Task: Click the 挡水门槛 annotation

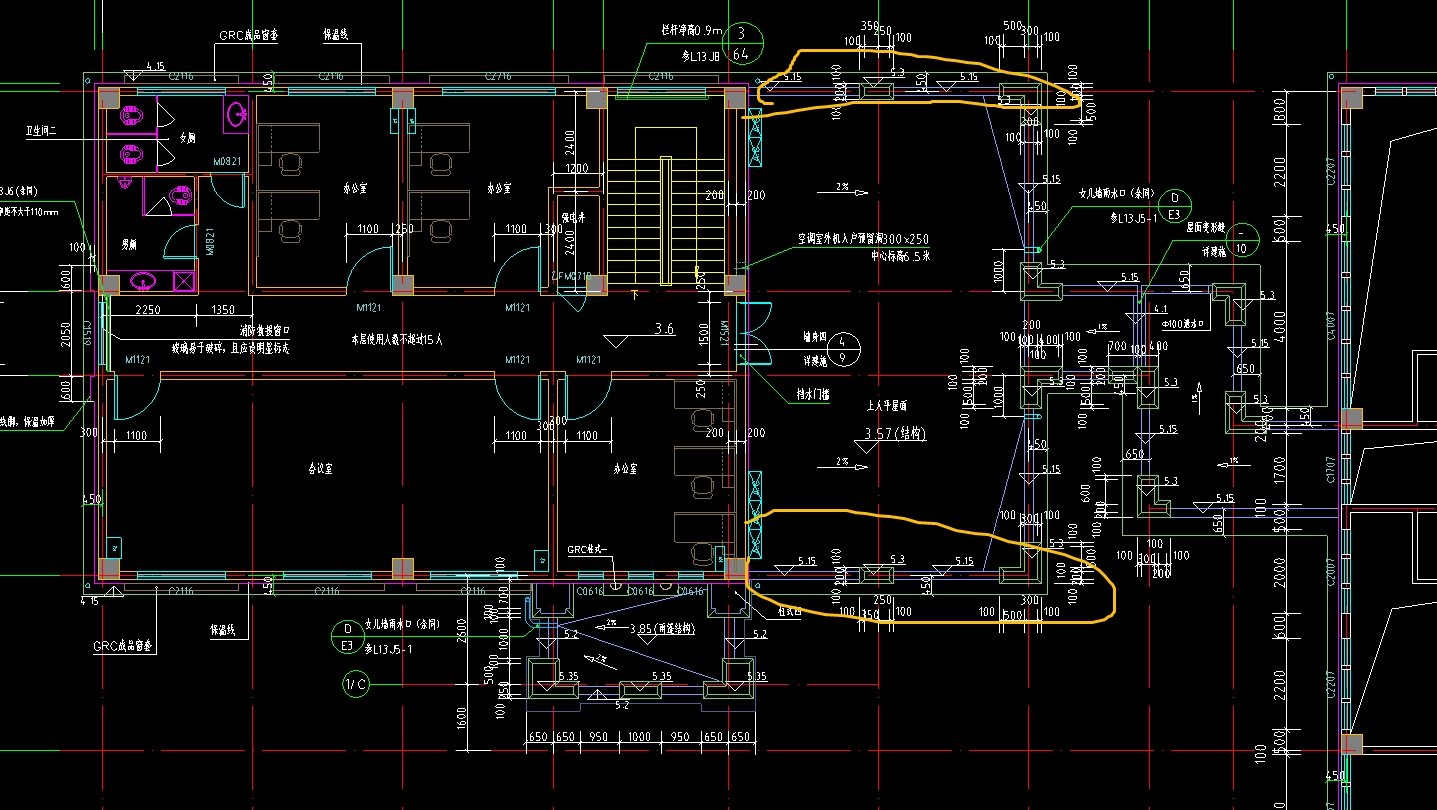Action: point(813,394)
